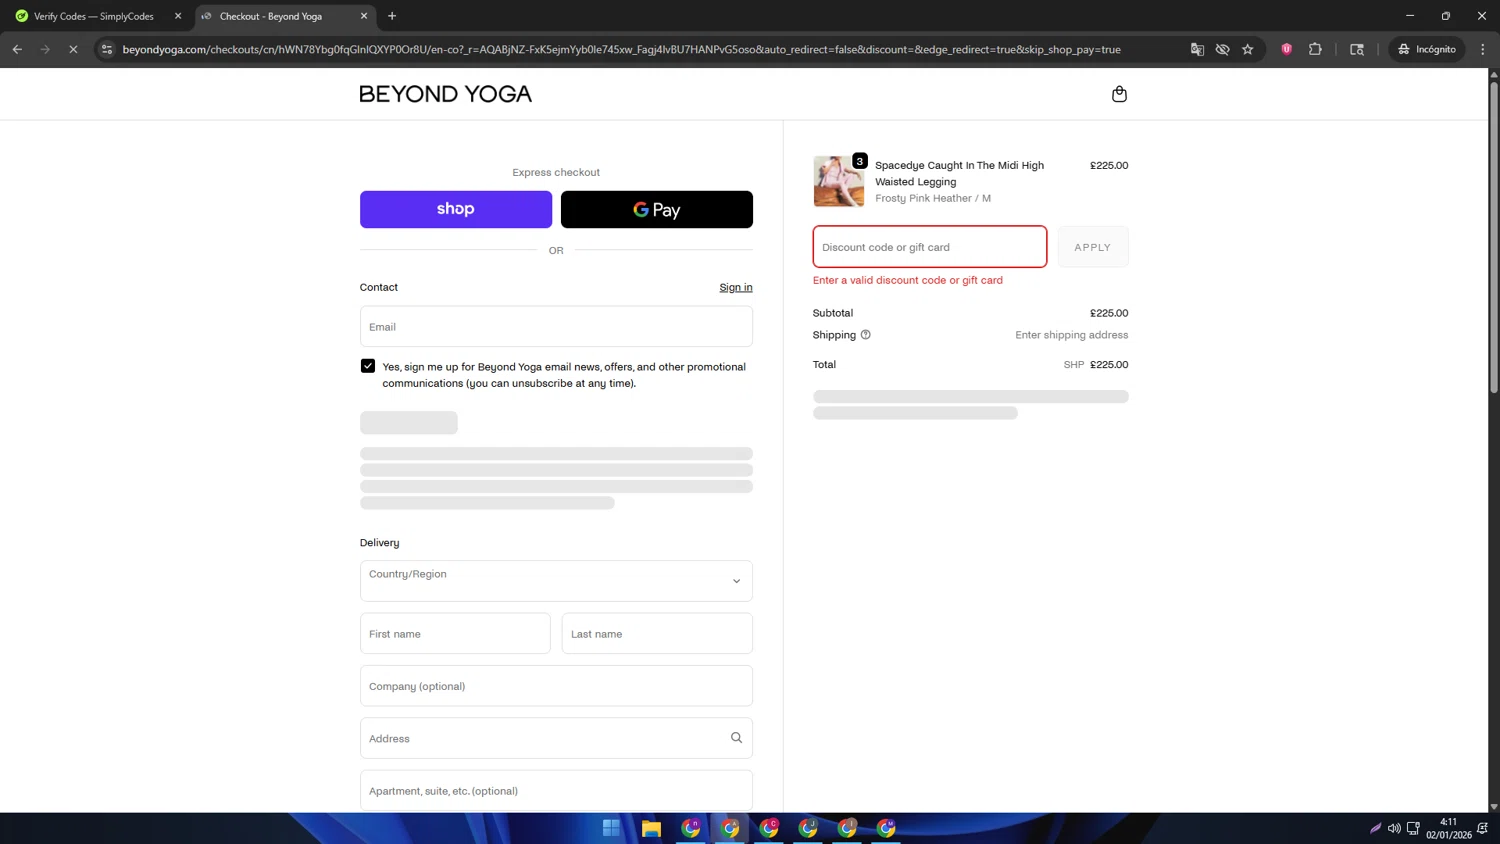Click the invalid discount code error message
The height and width of the screenshot is (844, 1500).
pos(908,280)
